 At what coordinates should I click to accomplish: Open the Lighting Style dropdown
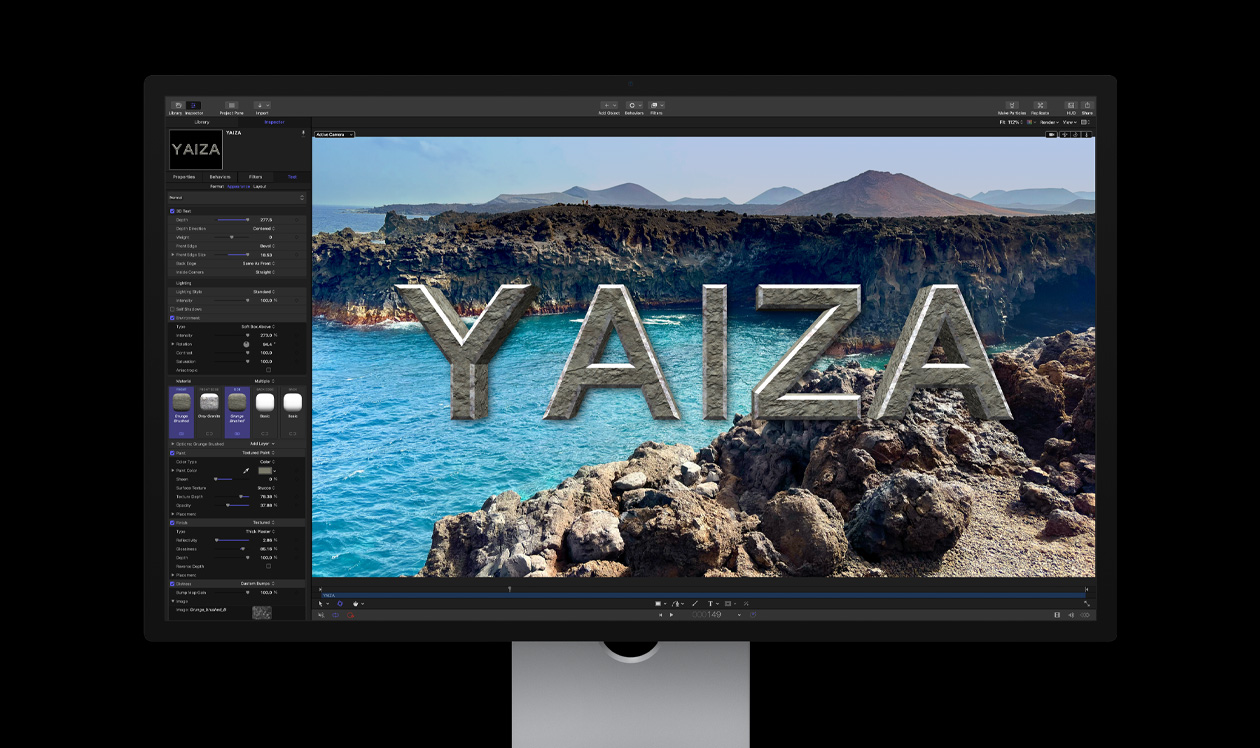tap(265, 292)
